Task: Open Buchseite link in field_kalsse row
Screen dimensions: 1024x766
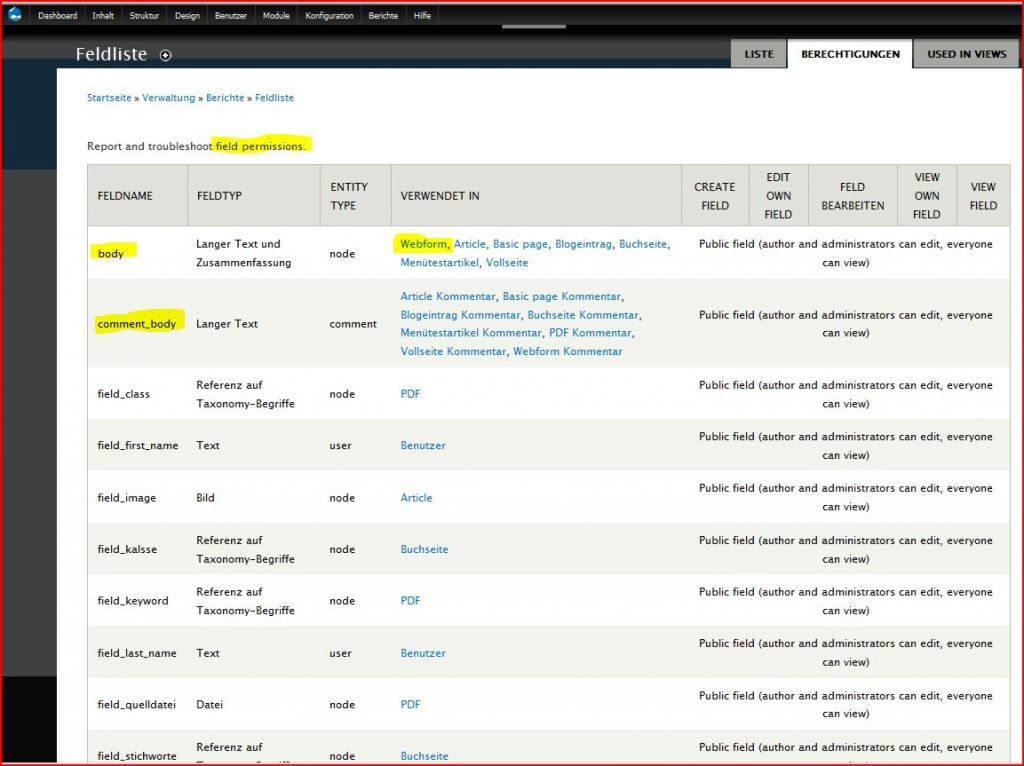Action: [424, 550]
